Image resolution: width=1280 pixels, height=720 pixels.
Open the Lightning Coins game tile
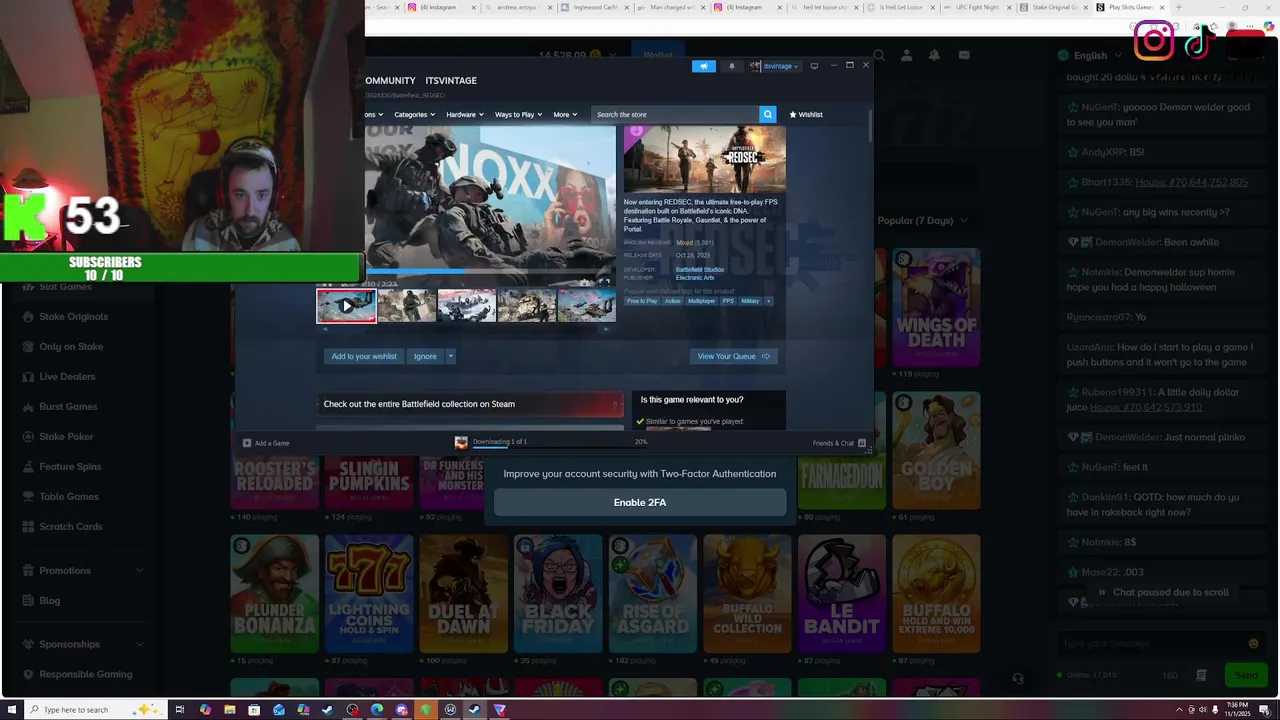(x=369, y=593)
